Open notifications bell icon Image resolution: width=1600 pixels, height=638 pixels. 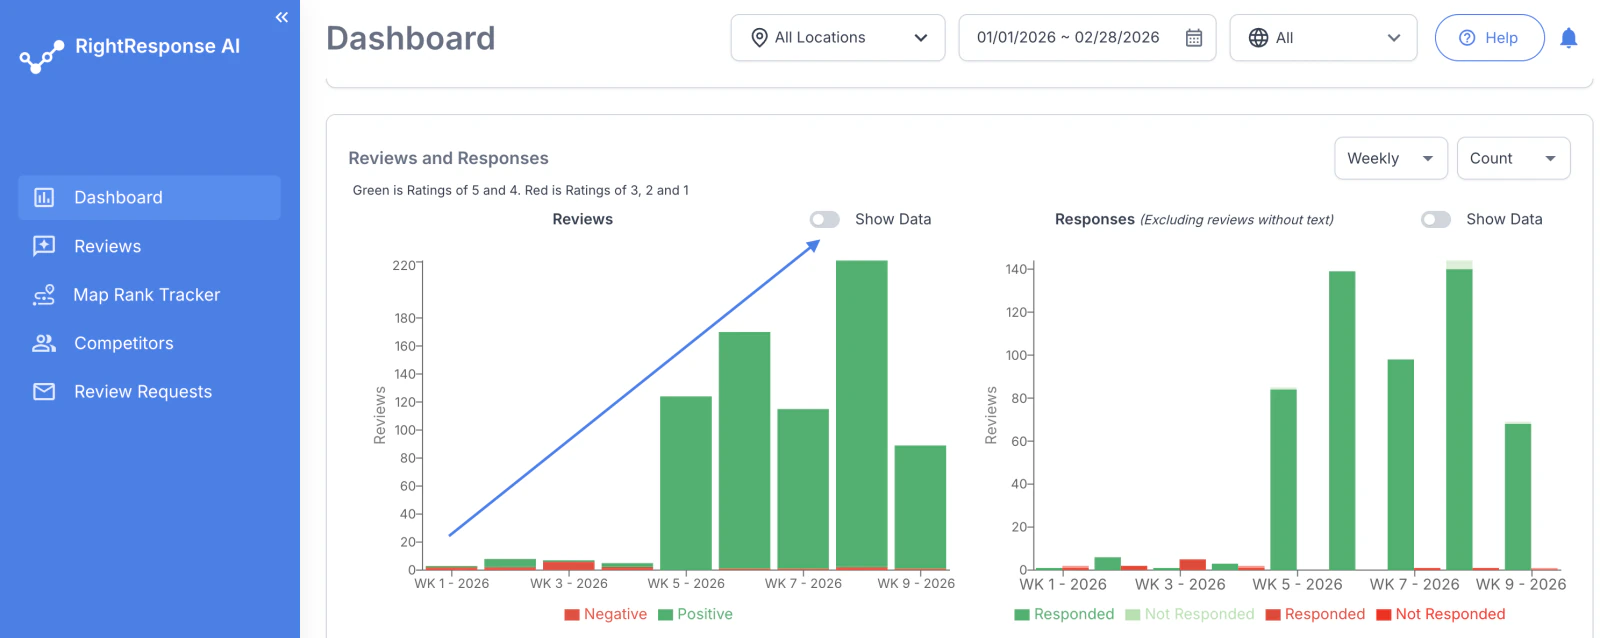click(1569, 38)
